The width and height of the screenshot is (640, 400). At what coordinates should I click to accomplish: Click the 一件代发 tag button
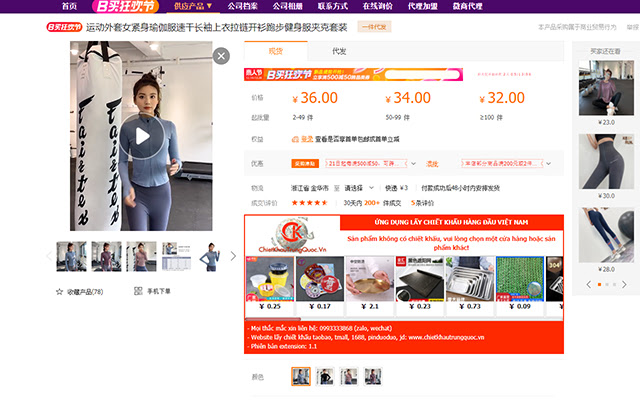click(x=374, y=27)
